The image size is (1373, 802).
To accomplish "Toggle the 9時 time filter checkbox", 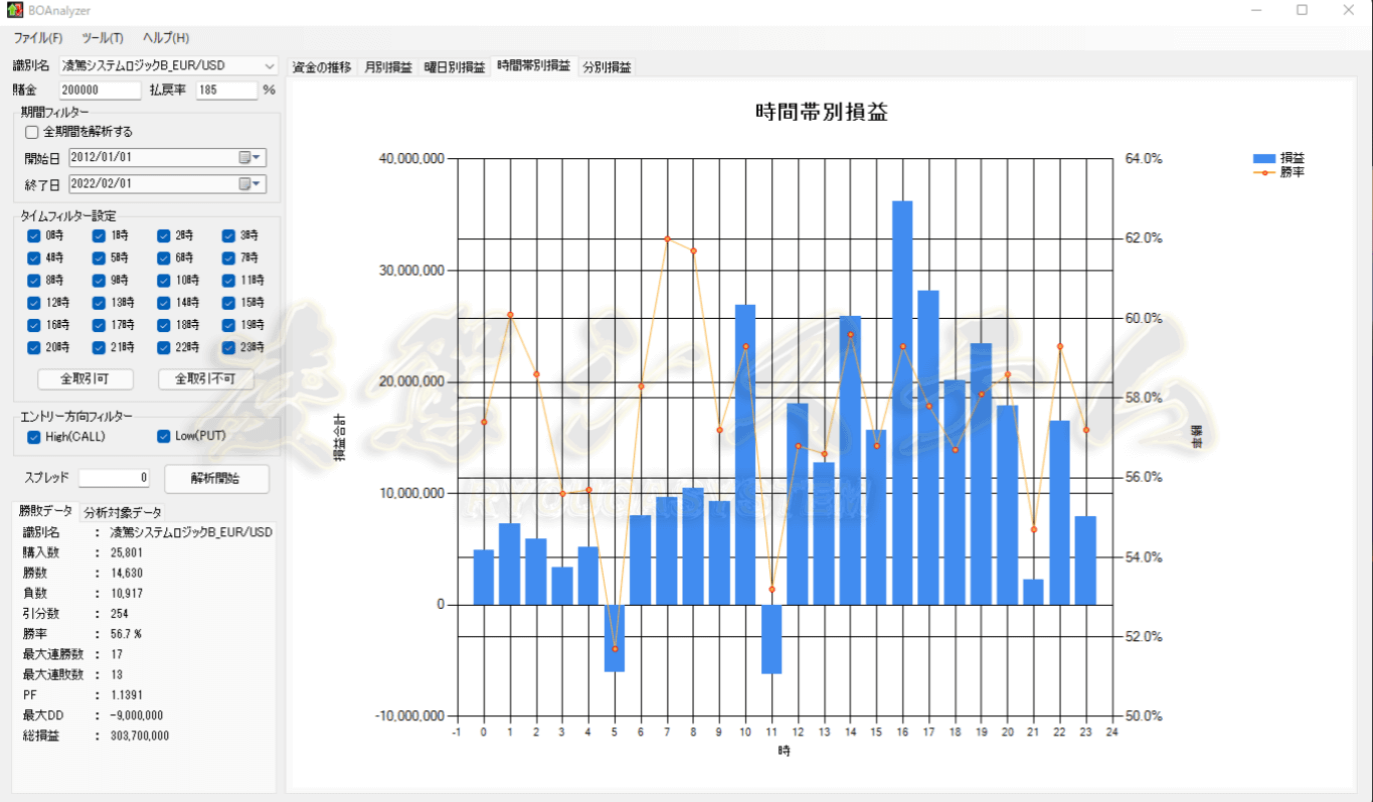I will 99,281.
